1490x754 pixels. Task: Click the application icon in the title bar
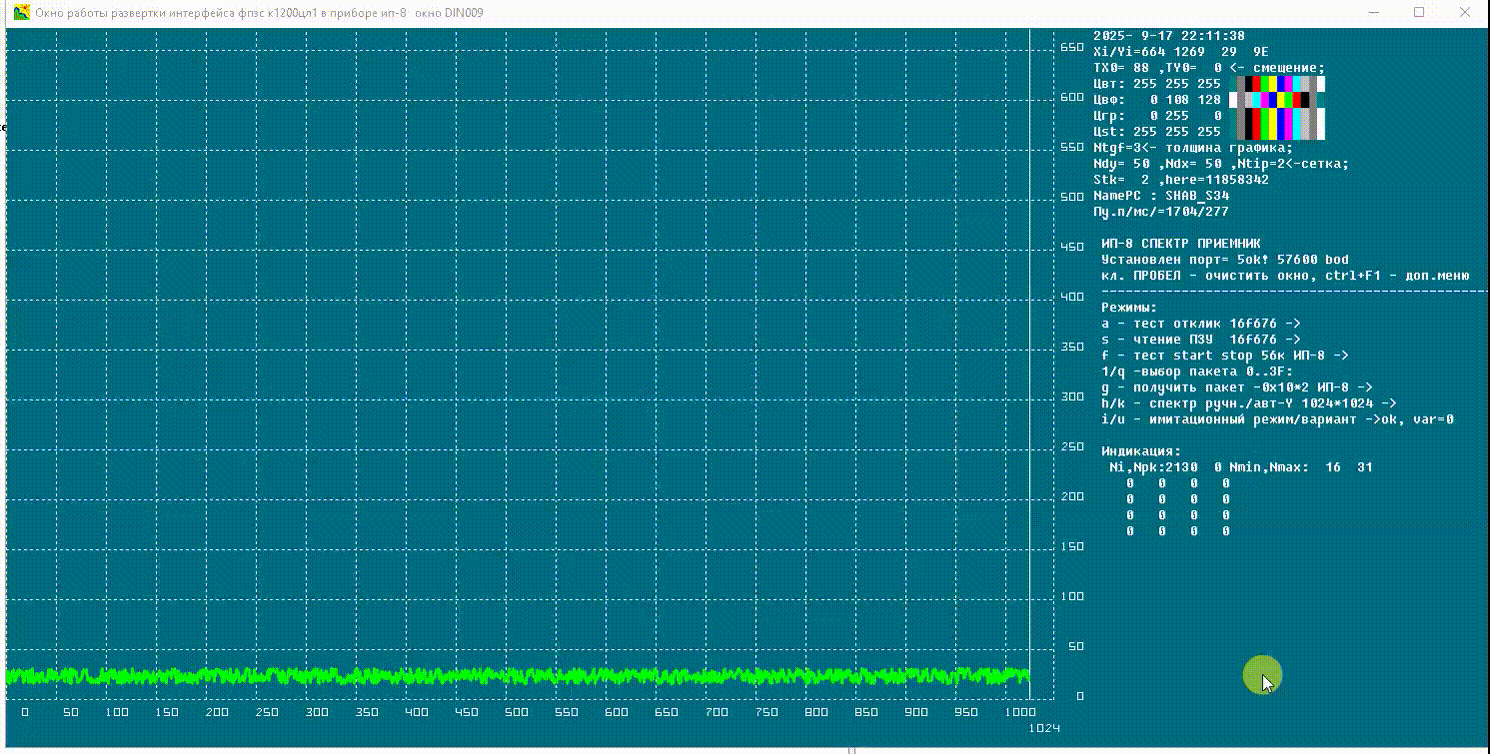point(20,13)
